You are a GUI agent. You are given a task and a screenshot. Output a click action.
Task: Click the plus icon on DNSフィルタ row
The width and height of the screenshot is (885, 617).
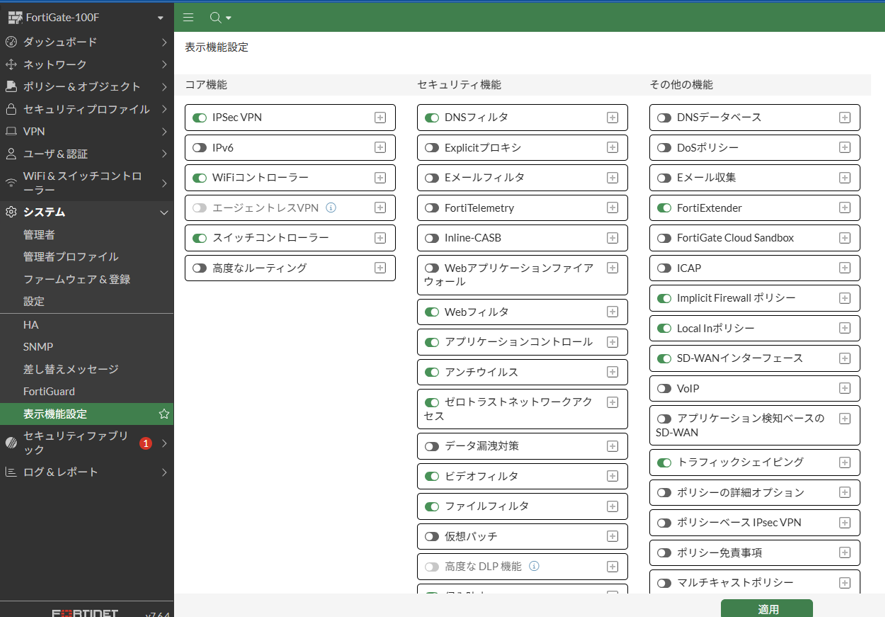pyautogui.click(x=612, y=117)
